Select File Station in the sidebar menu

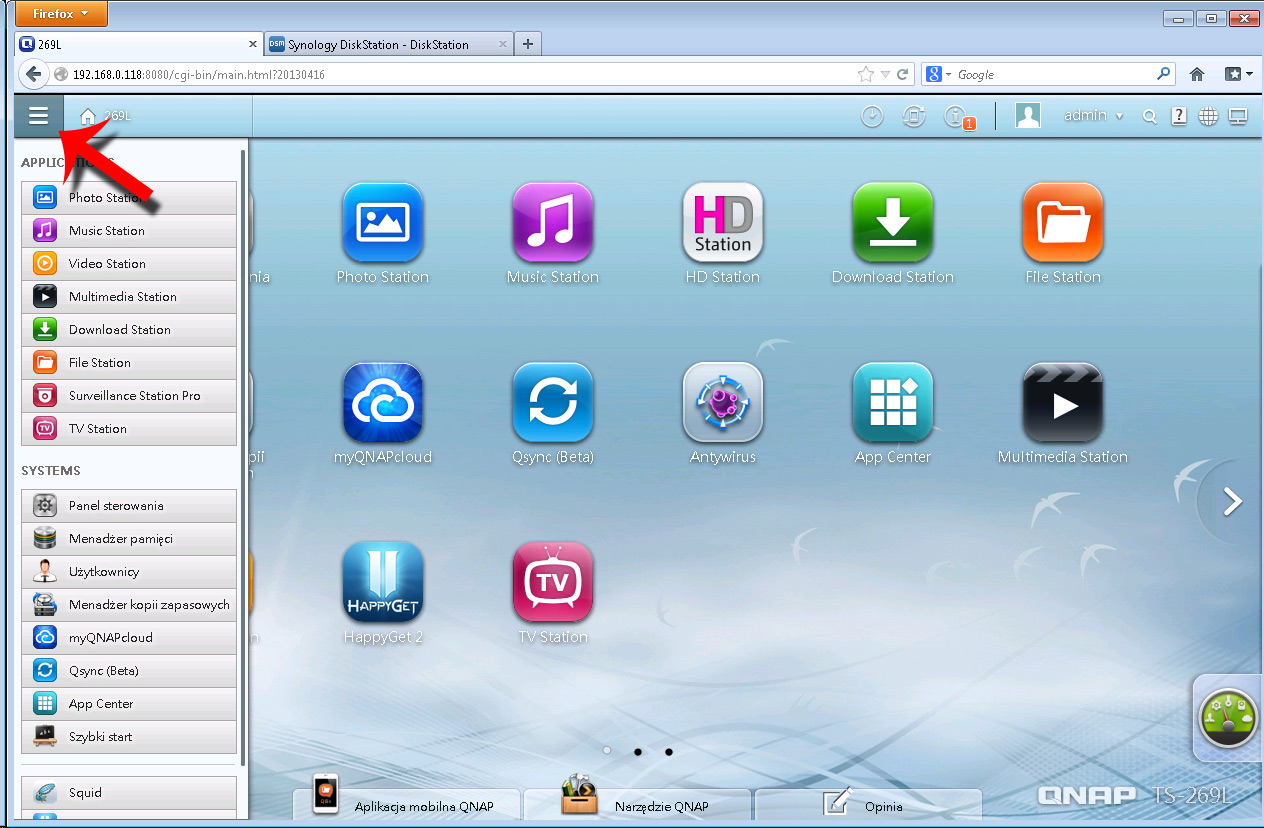point(129,363)
